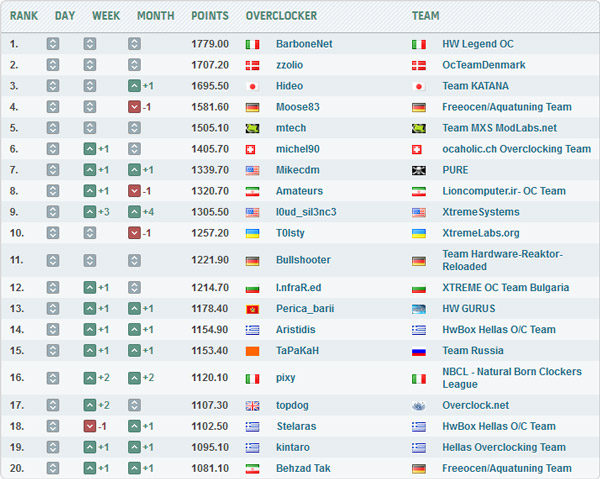Click the Japan flag next to Hideo

[x=252, y=86]
